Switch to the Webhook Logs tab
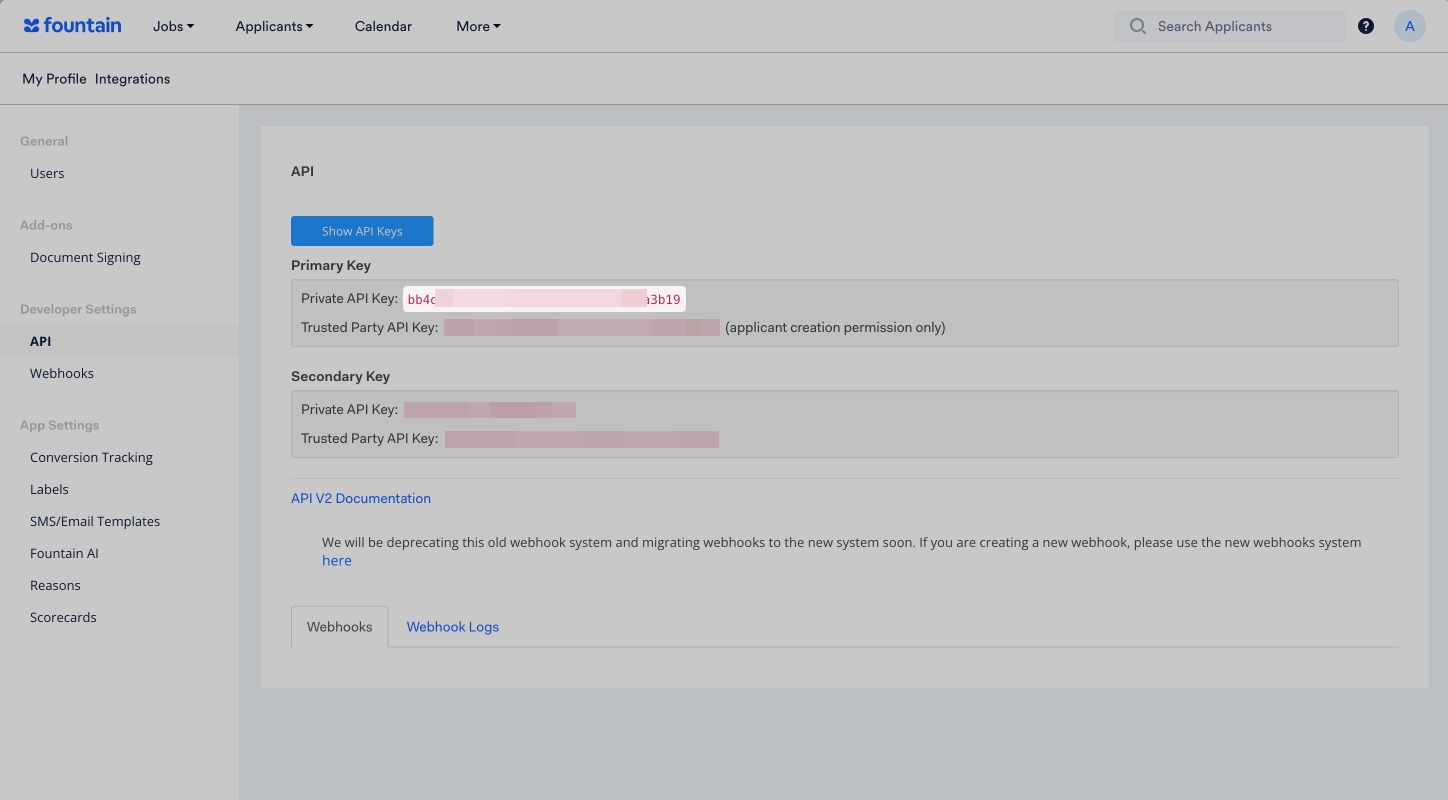 [x=452, y=627]
